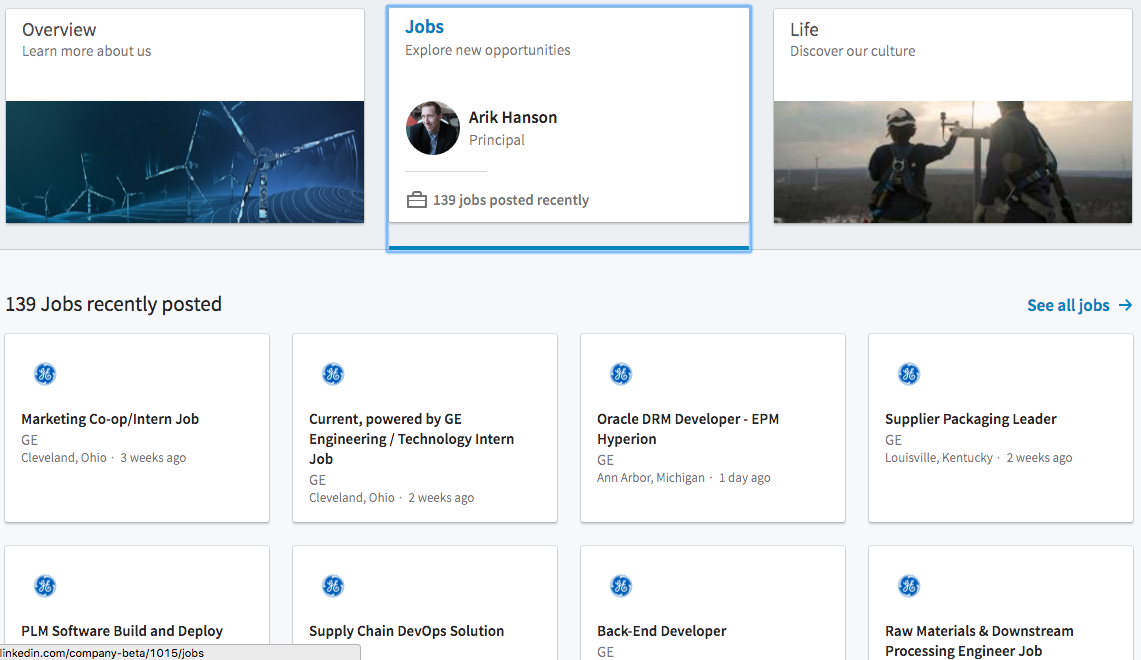
Task: Click the arrow icon next to See all jobs
Action: point(1125,305)
